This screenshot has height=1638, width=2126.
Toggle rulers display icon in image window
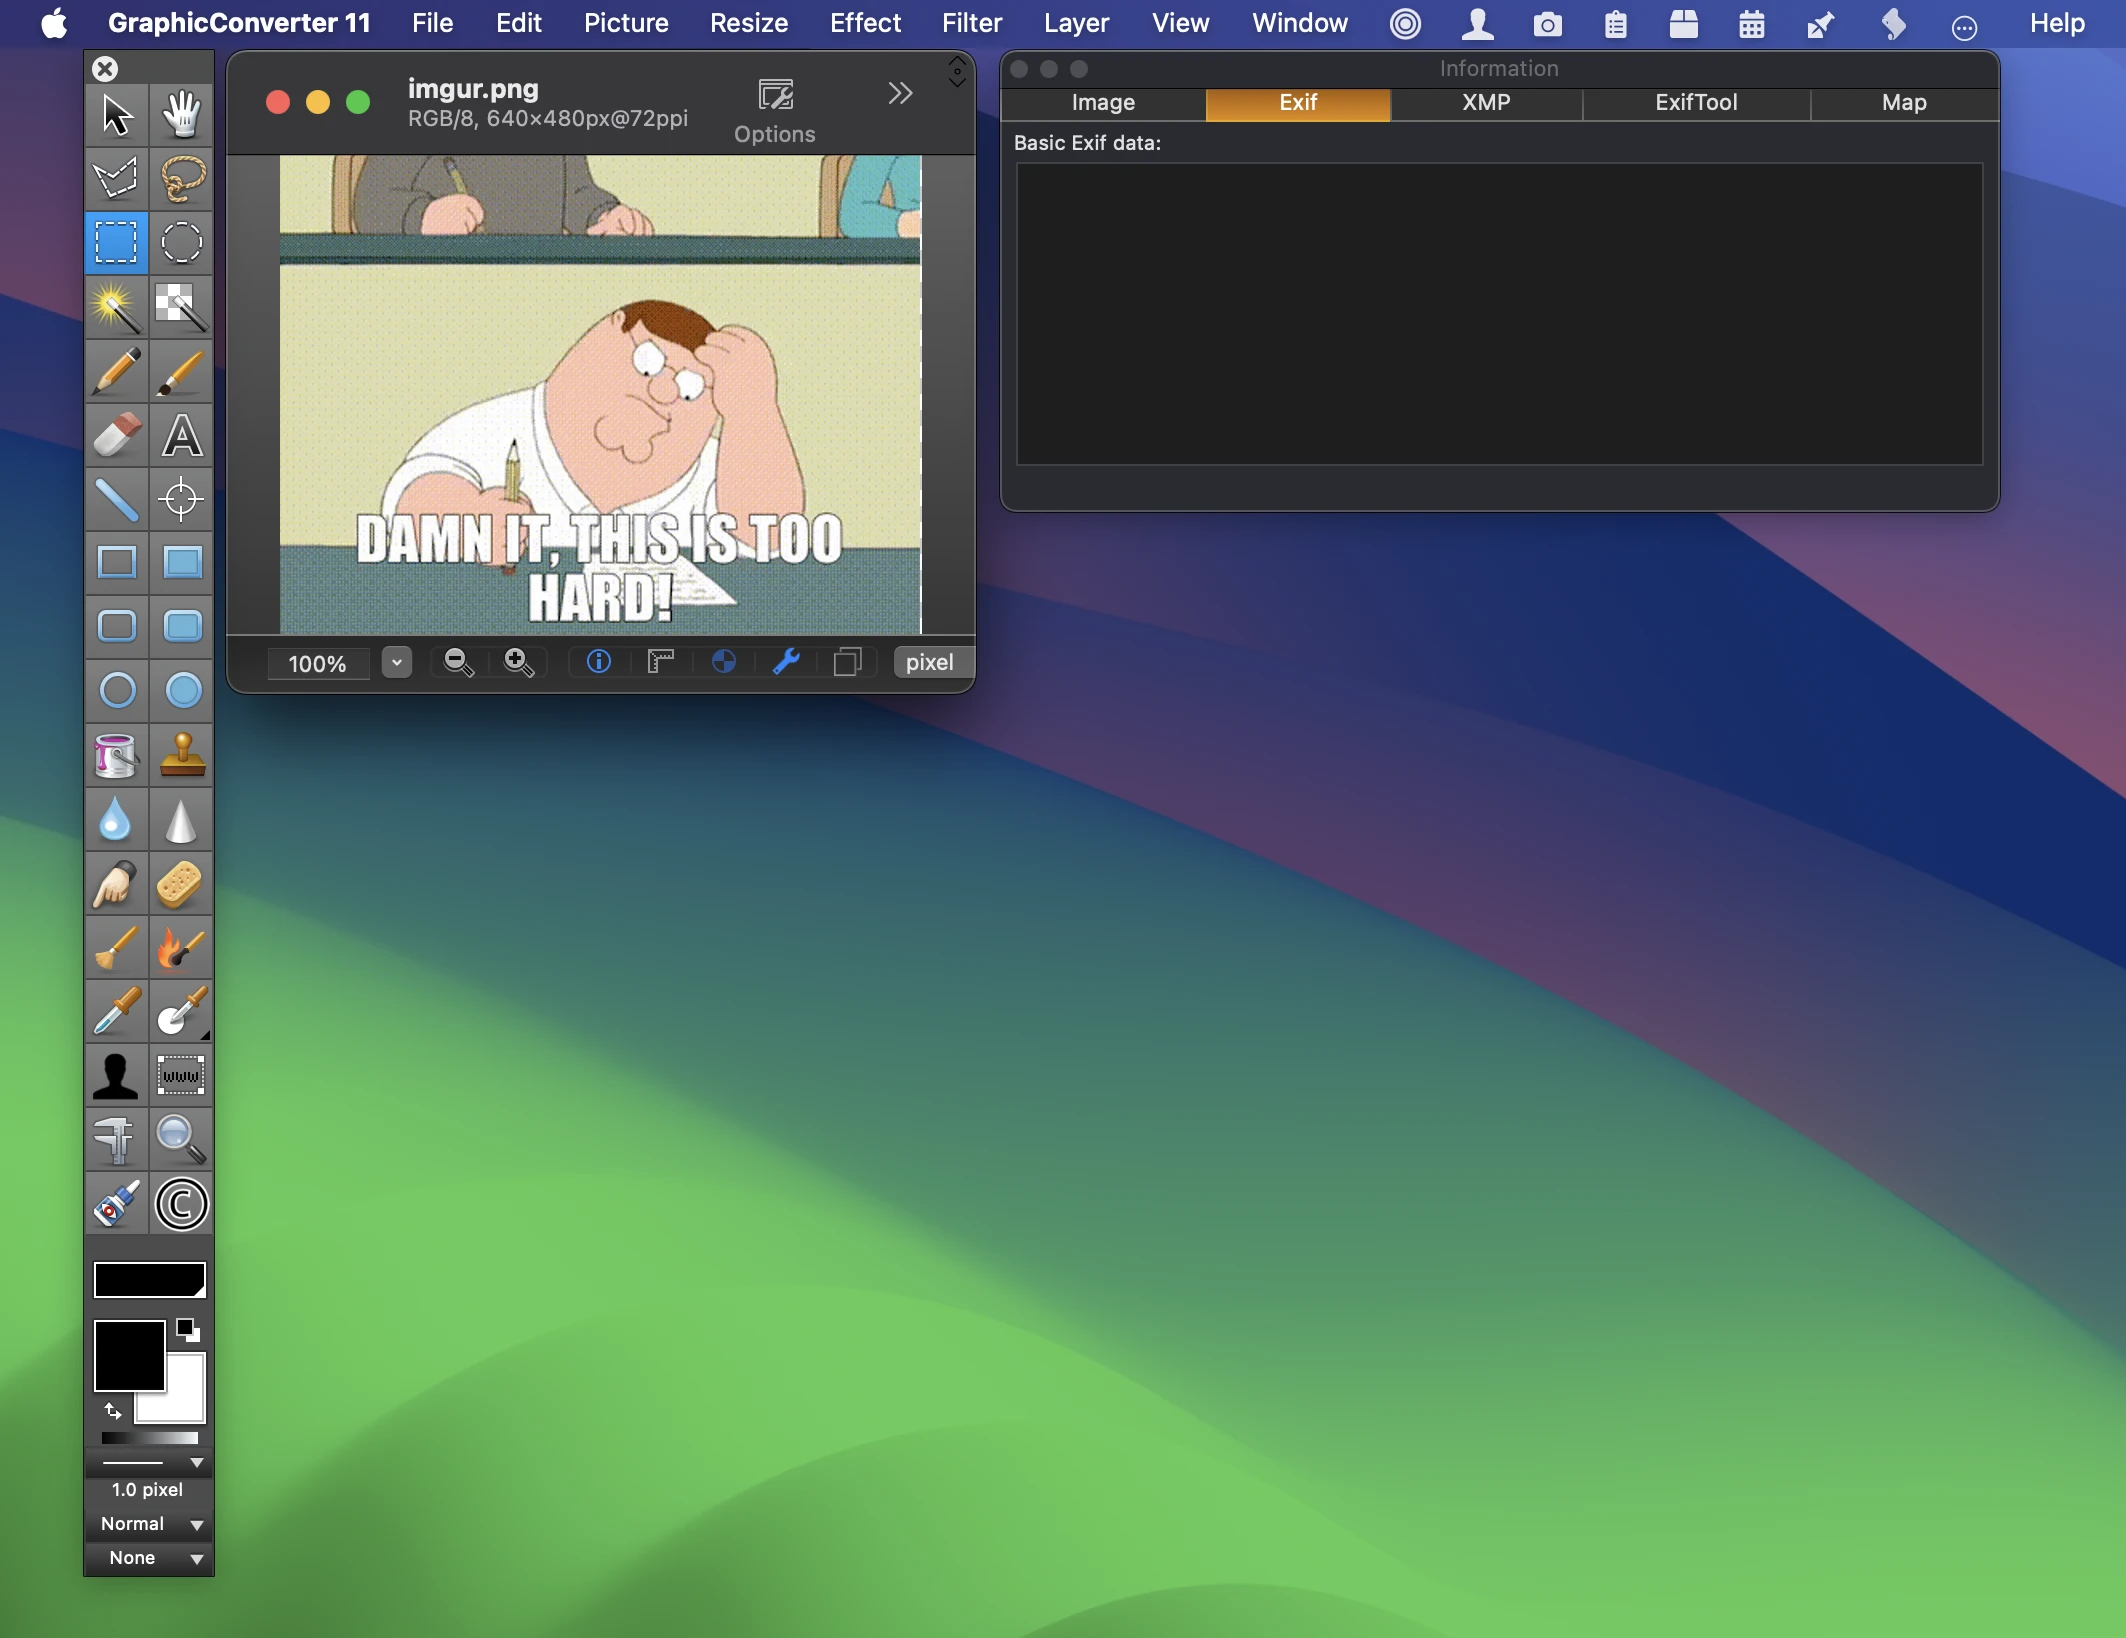661,662
